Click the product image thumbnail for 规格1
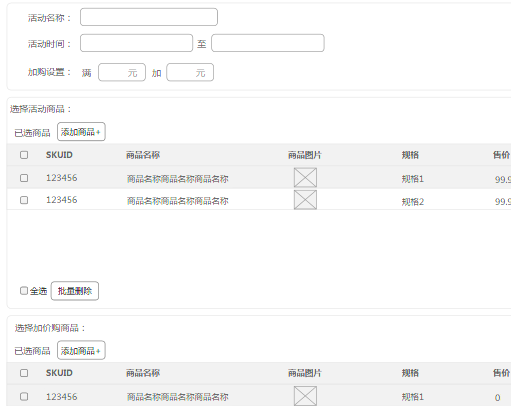 [305, 178]
